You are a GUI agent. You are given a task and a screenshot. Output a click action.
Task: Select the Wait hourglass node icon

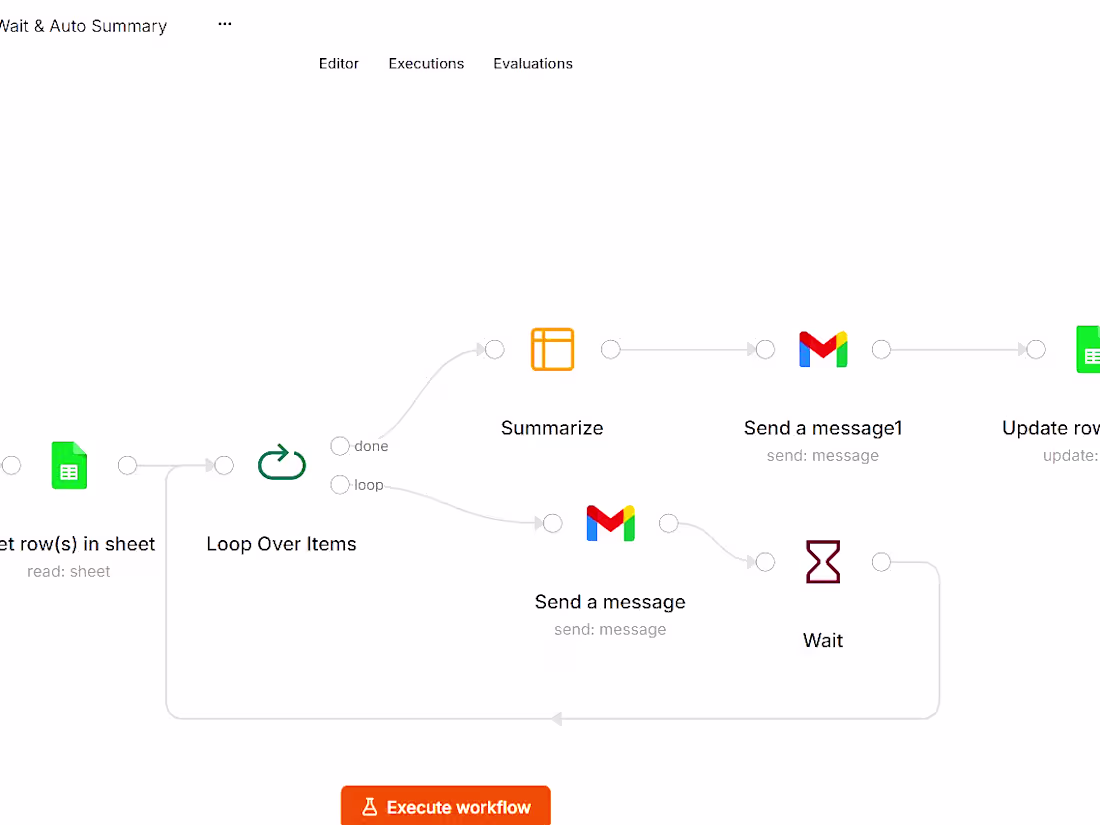[x=823, y=562]
